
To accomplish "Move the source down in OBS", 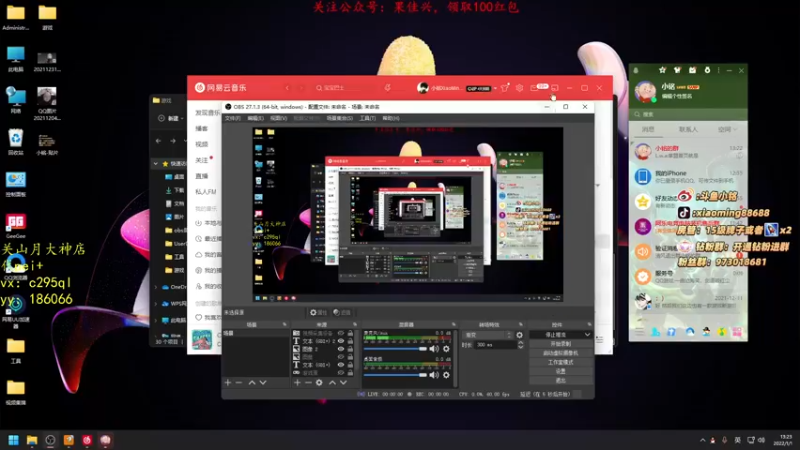I will point(343,382).
